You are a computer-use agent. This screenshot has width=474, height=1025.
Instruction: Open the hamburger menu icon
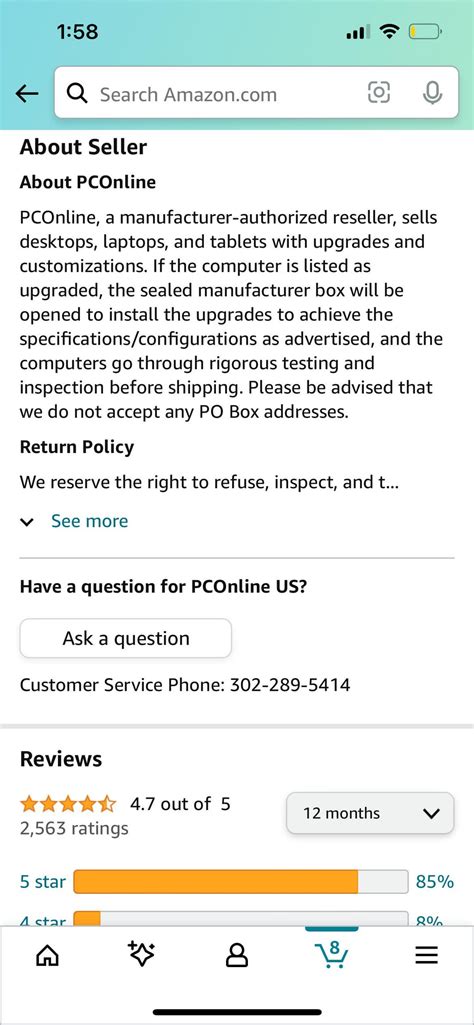point(427,956)
